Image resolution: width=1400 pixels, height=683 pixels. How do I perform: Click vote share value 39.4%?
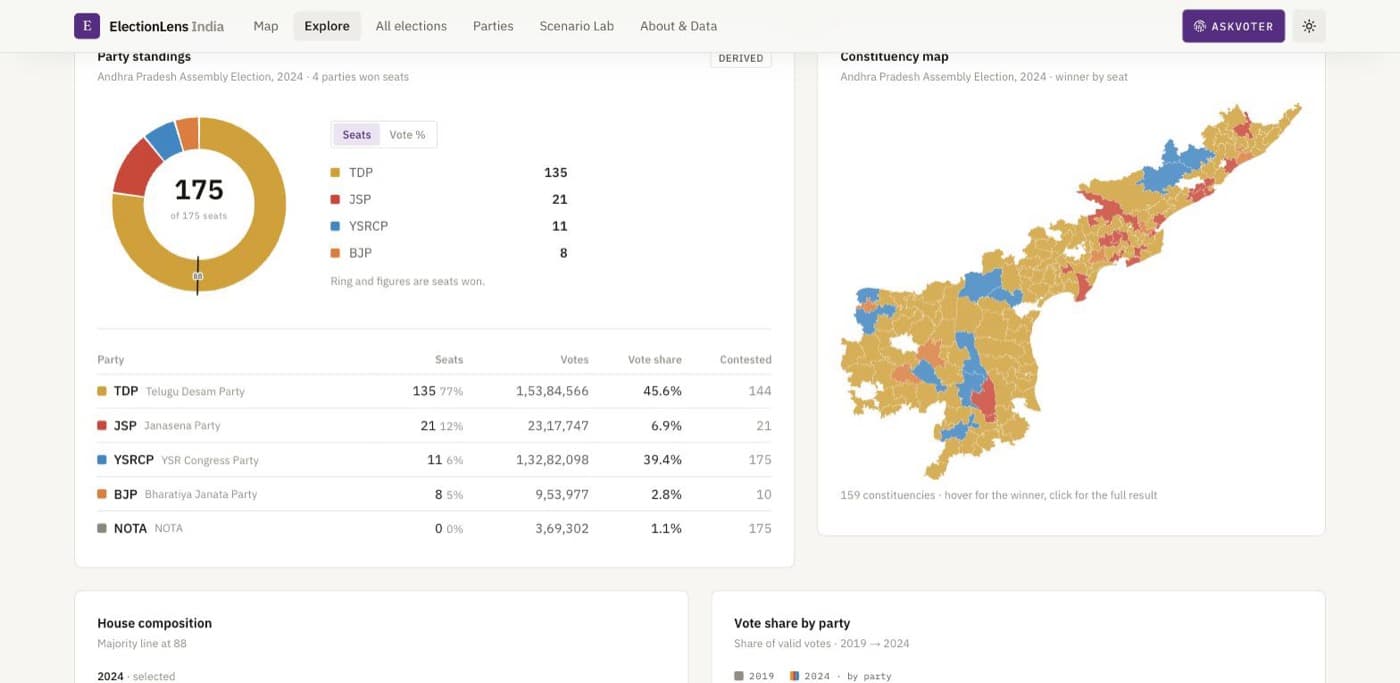(x=663, y=460)
